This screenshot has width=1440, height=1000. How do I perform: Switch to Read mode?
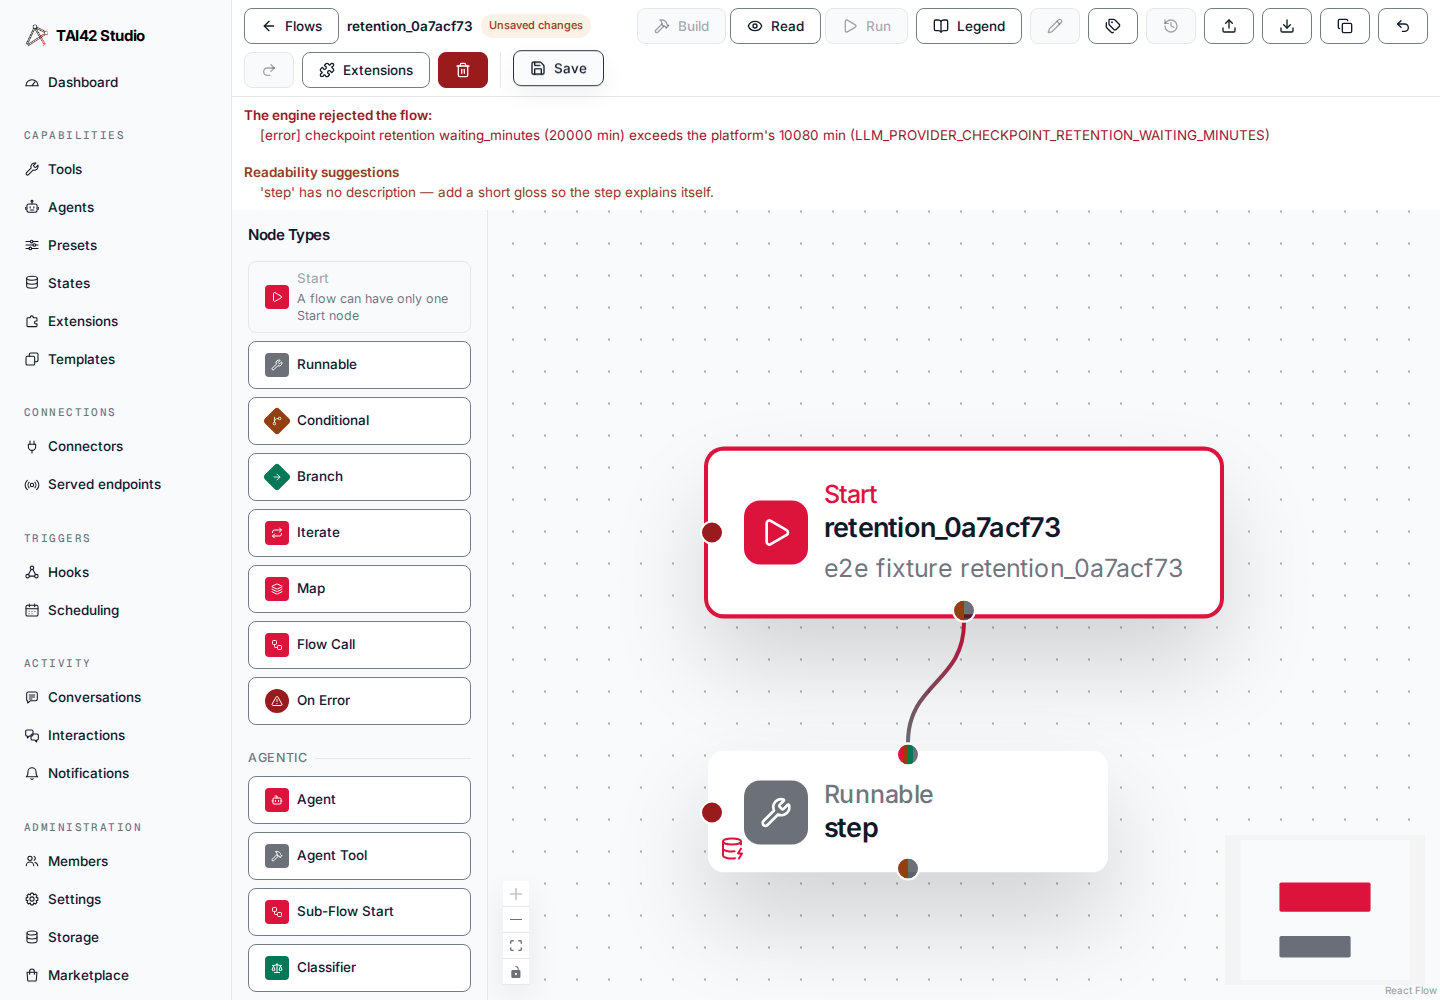point(776,26)
